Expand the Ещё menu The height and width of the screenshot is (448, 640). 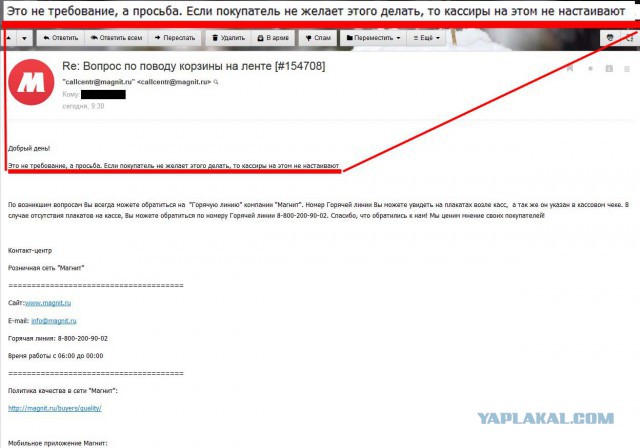tap(427, 38)
